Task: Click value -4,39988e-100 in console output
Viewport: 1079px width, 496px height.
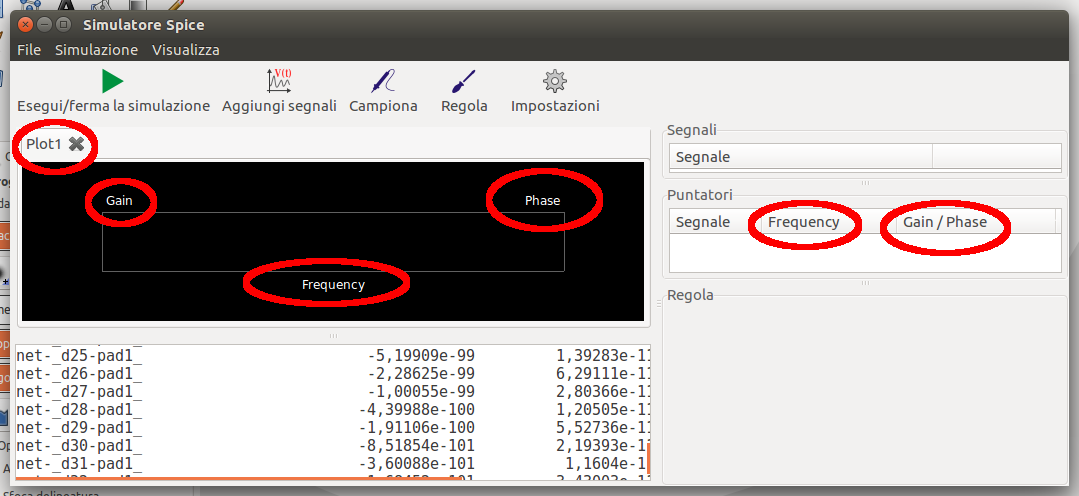Action: (417, 409)
